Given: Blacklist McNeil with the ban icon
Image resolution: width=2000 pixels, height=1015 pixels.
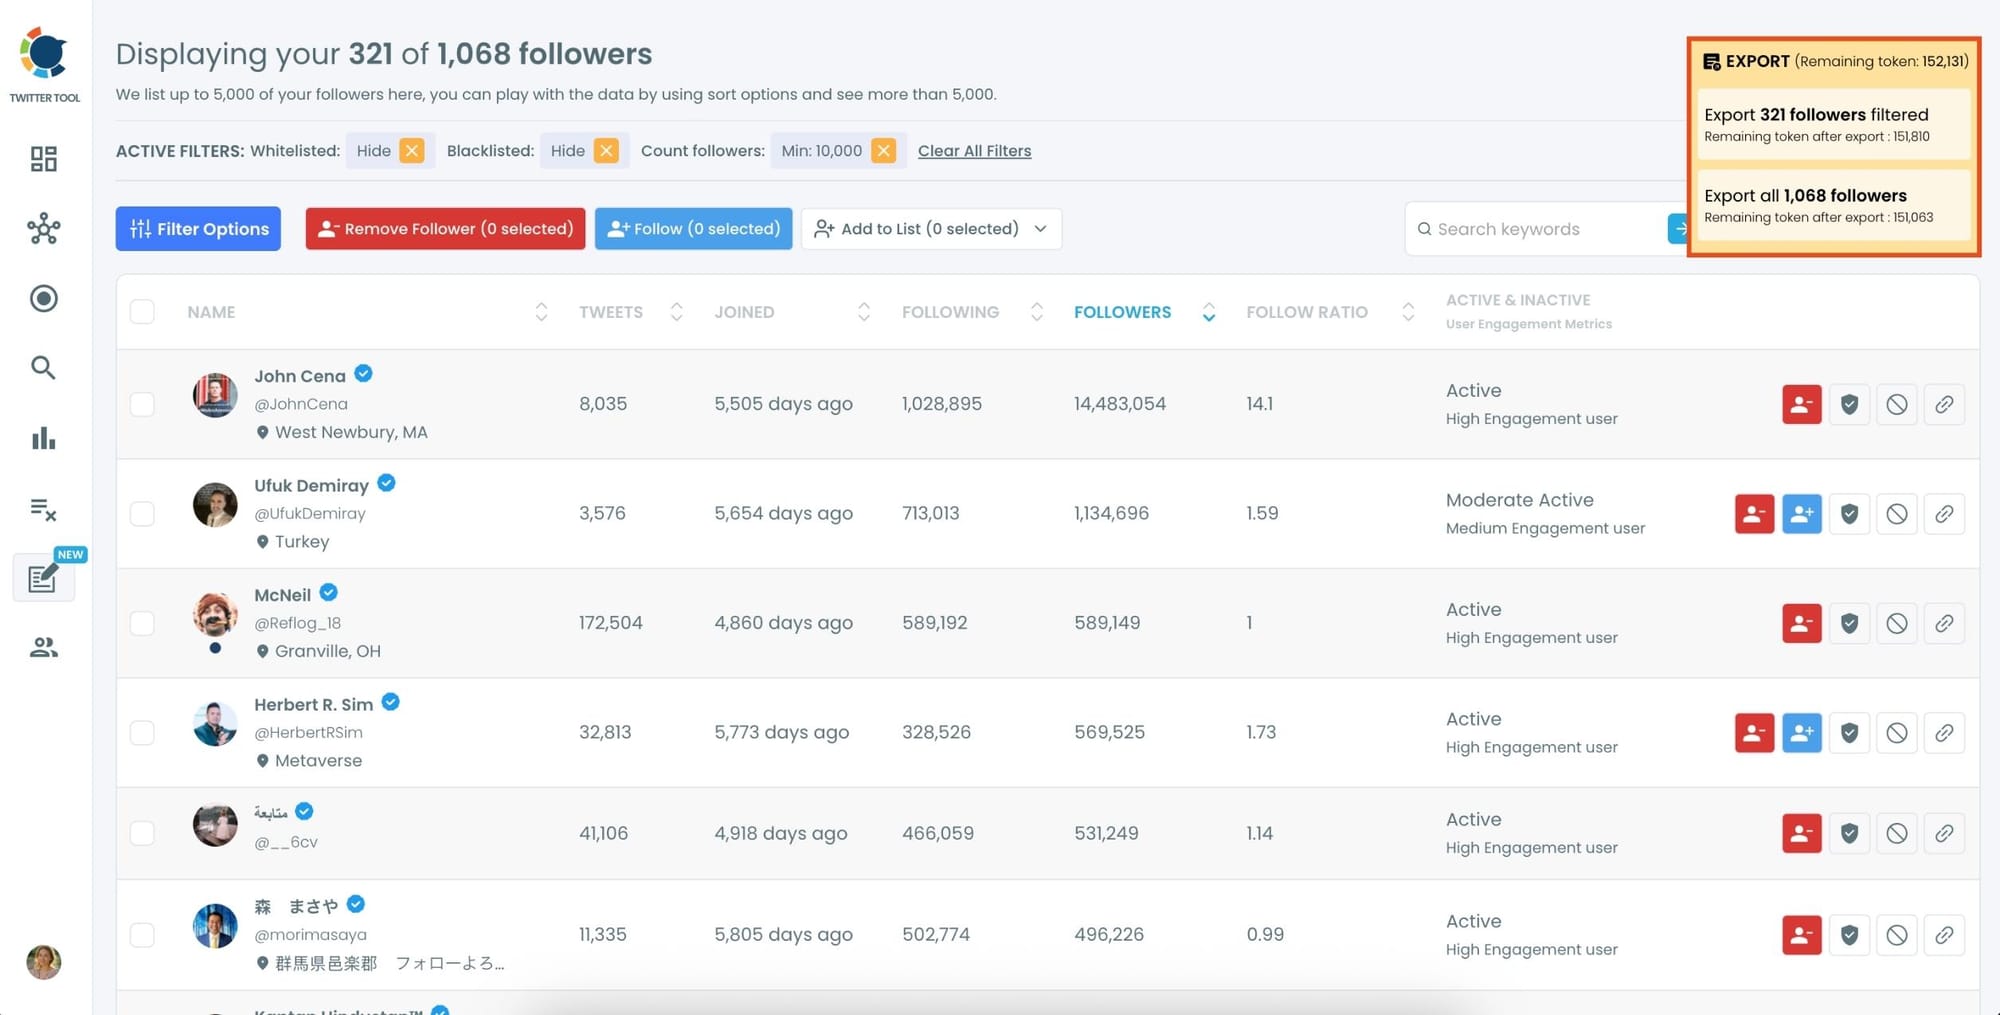Looking at the screenshot, I should pos(1897,622).
